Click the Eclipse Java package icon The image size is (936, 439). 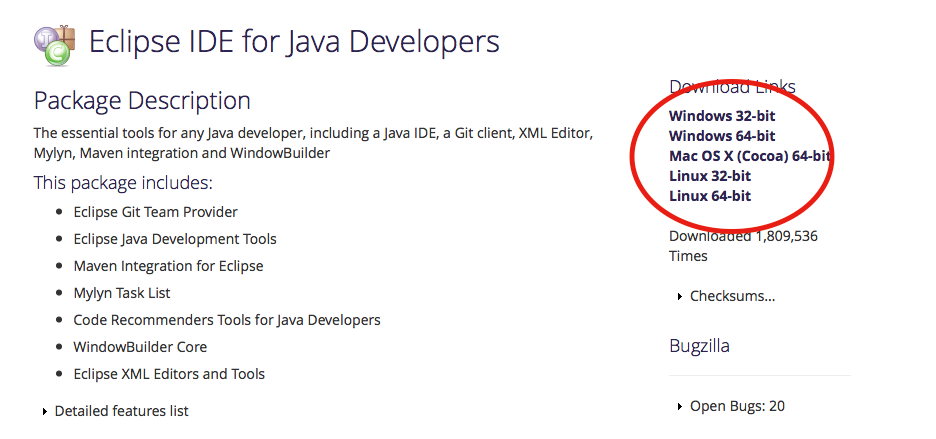point(55,45)
